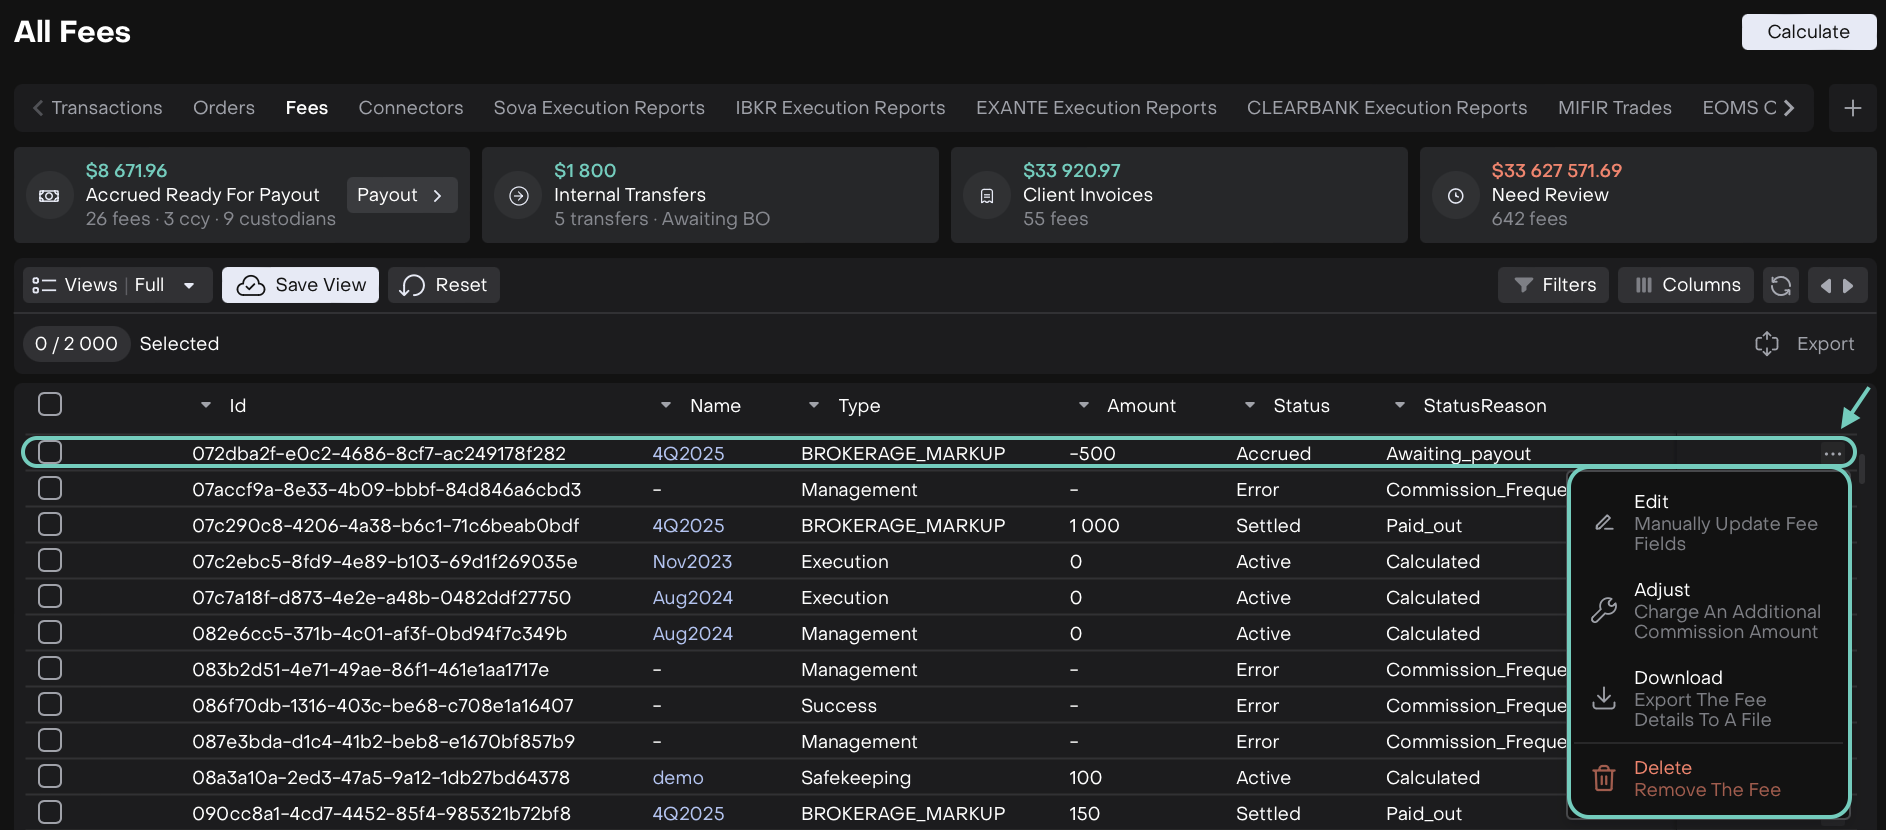Click the refresh icon beside Columns
This screenshot has height=830, width=1886.
point(1780,285)
